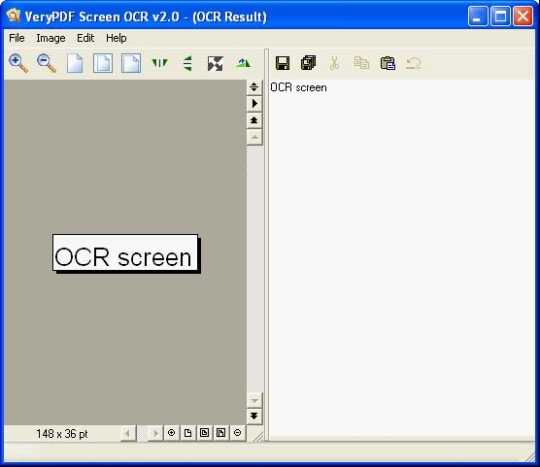
Task: Click the four-arrow fit-to-window icon
Action: click(x=215, y=64)
